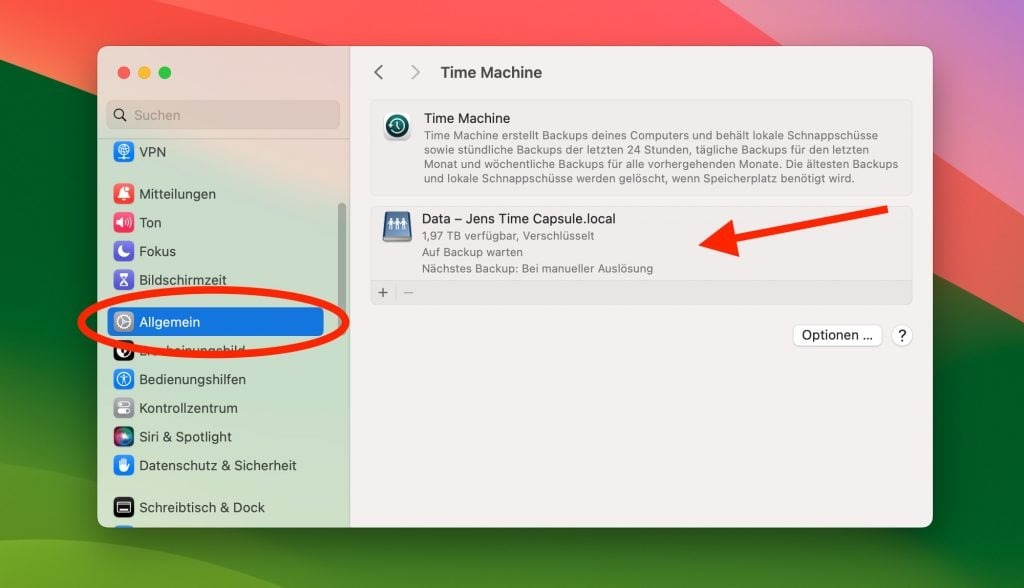Select Fokus in the sidebar
Viewport: 1024px width, 588px height.
(x=216, y=251)
